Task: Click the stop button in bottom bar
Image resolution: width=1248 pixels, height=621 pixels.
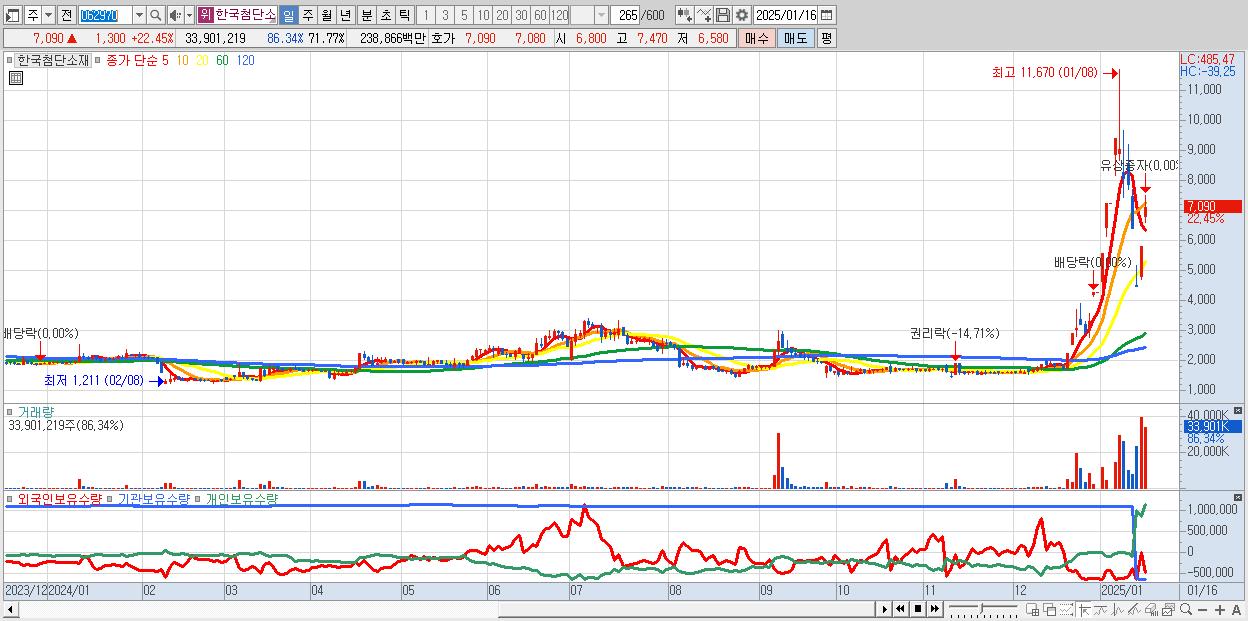Action: click(918, 609)
